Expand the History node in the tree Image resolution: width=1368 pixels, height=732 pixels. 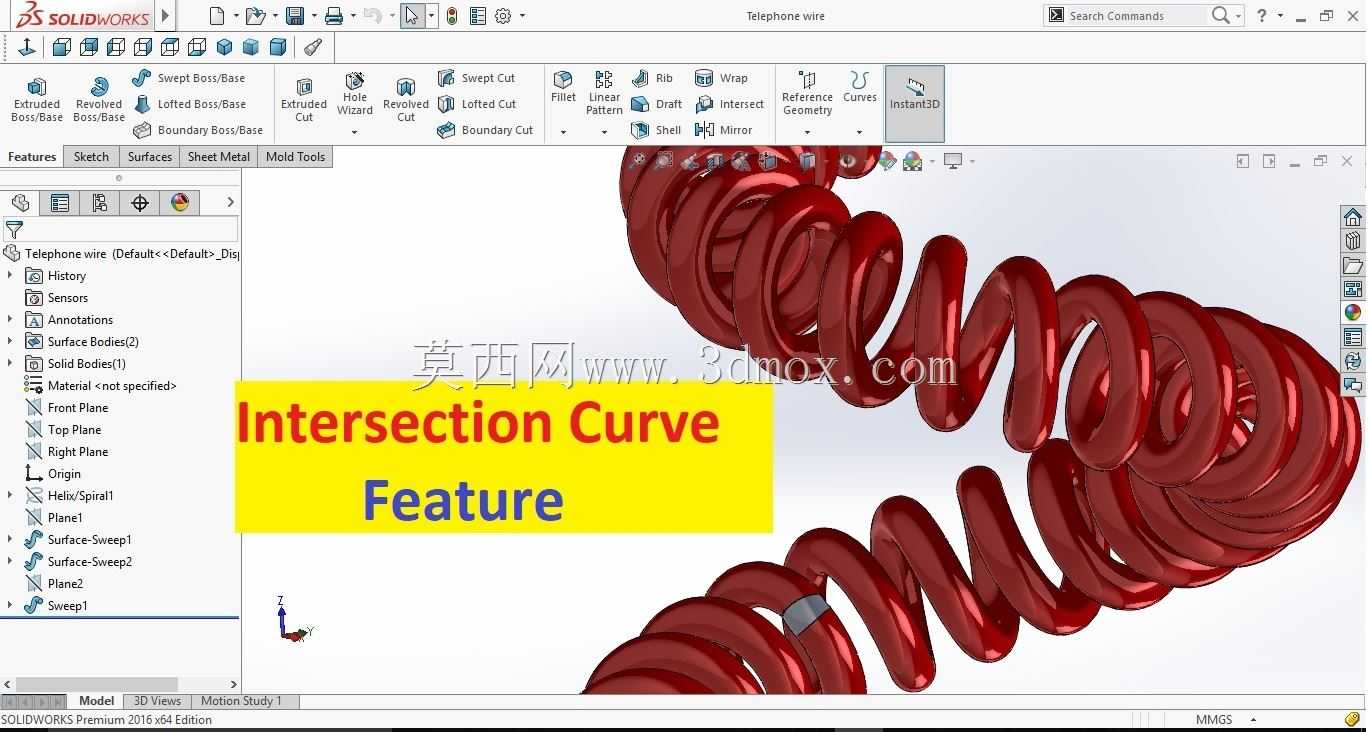pyautogui.click(x=10, y=275)
